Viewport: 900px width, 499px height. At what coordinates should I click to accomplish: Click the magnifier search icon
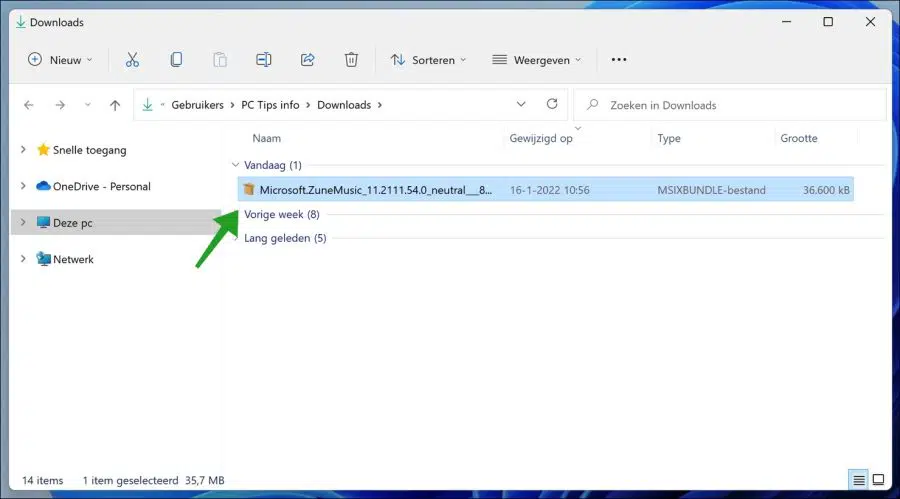pyautogui.click(x=592, y=105)
